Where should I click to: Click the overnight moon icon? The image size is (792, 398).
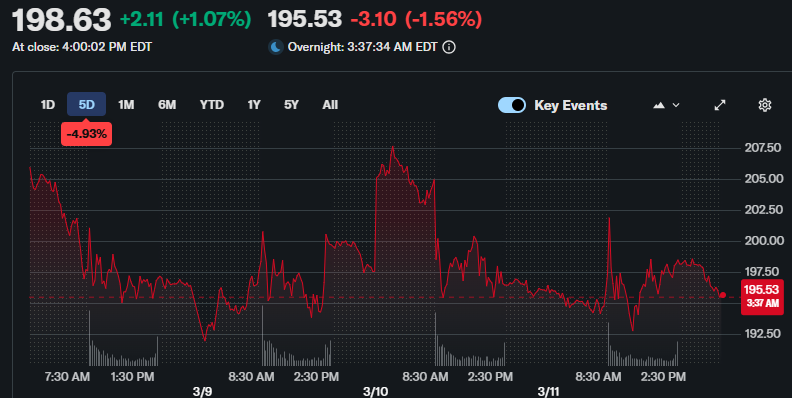(275, 47)
